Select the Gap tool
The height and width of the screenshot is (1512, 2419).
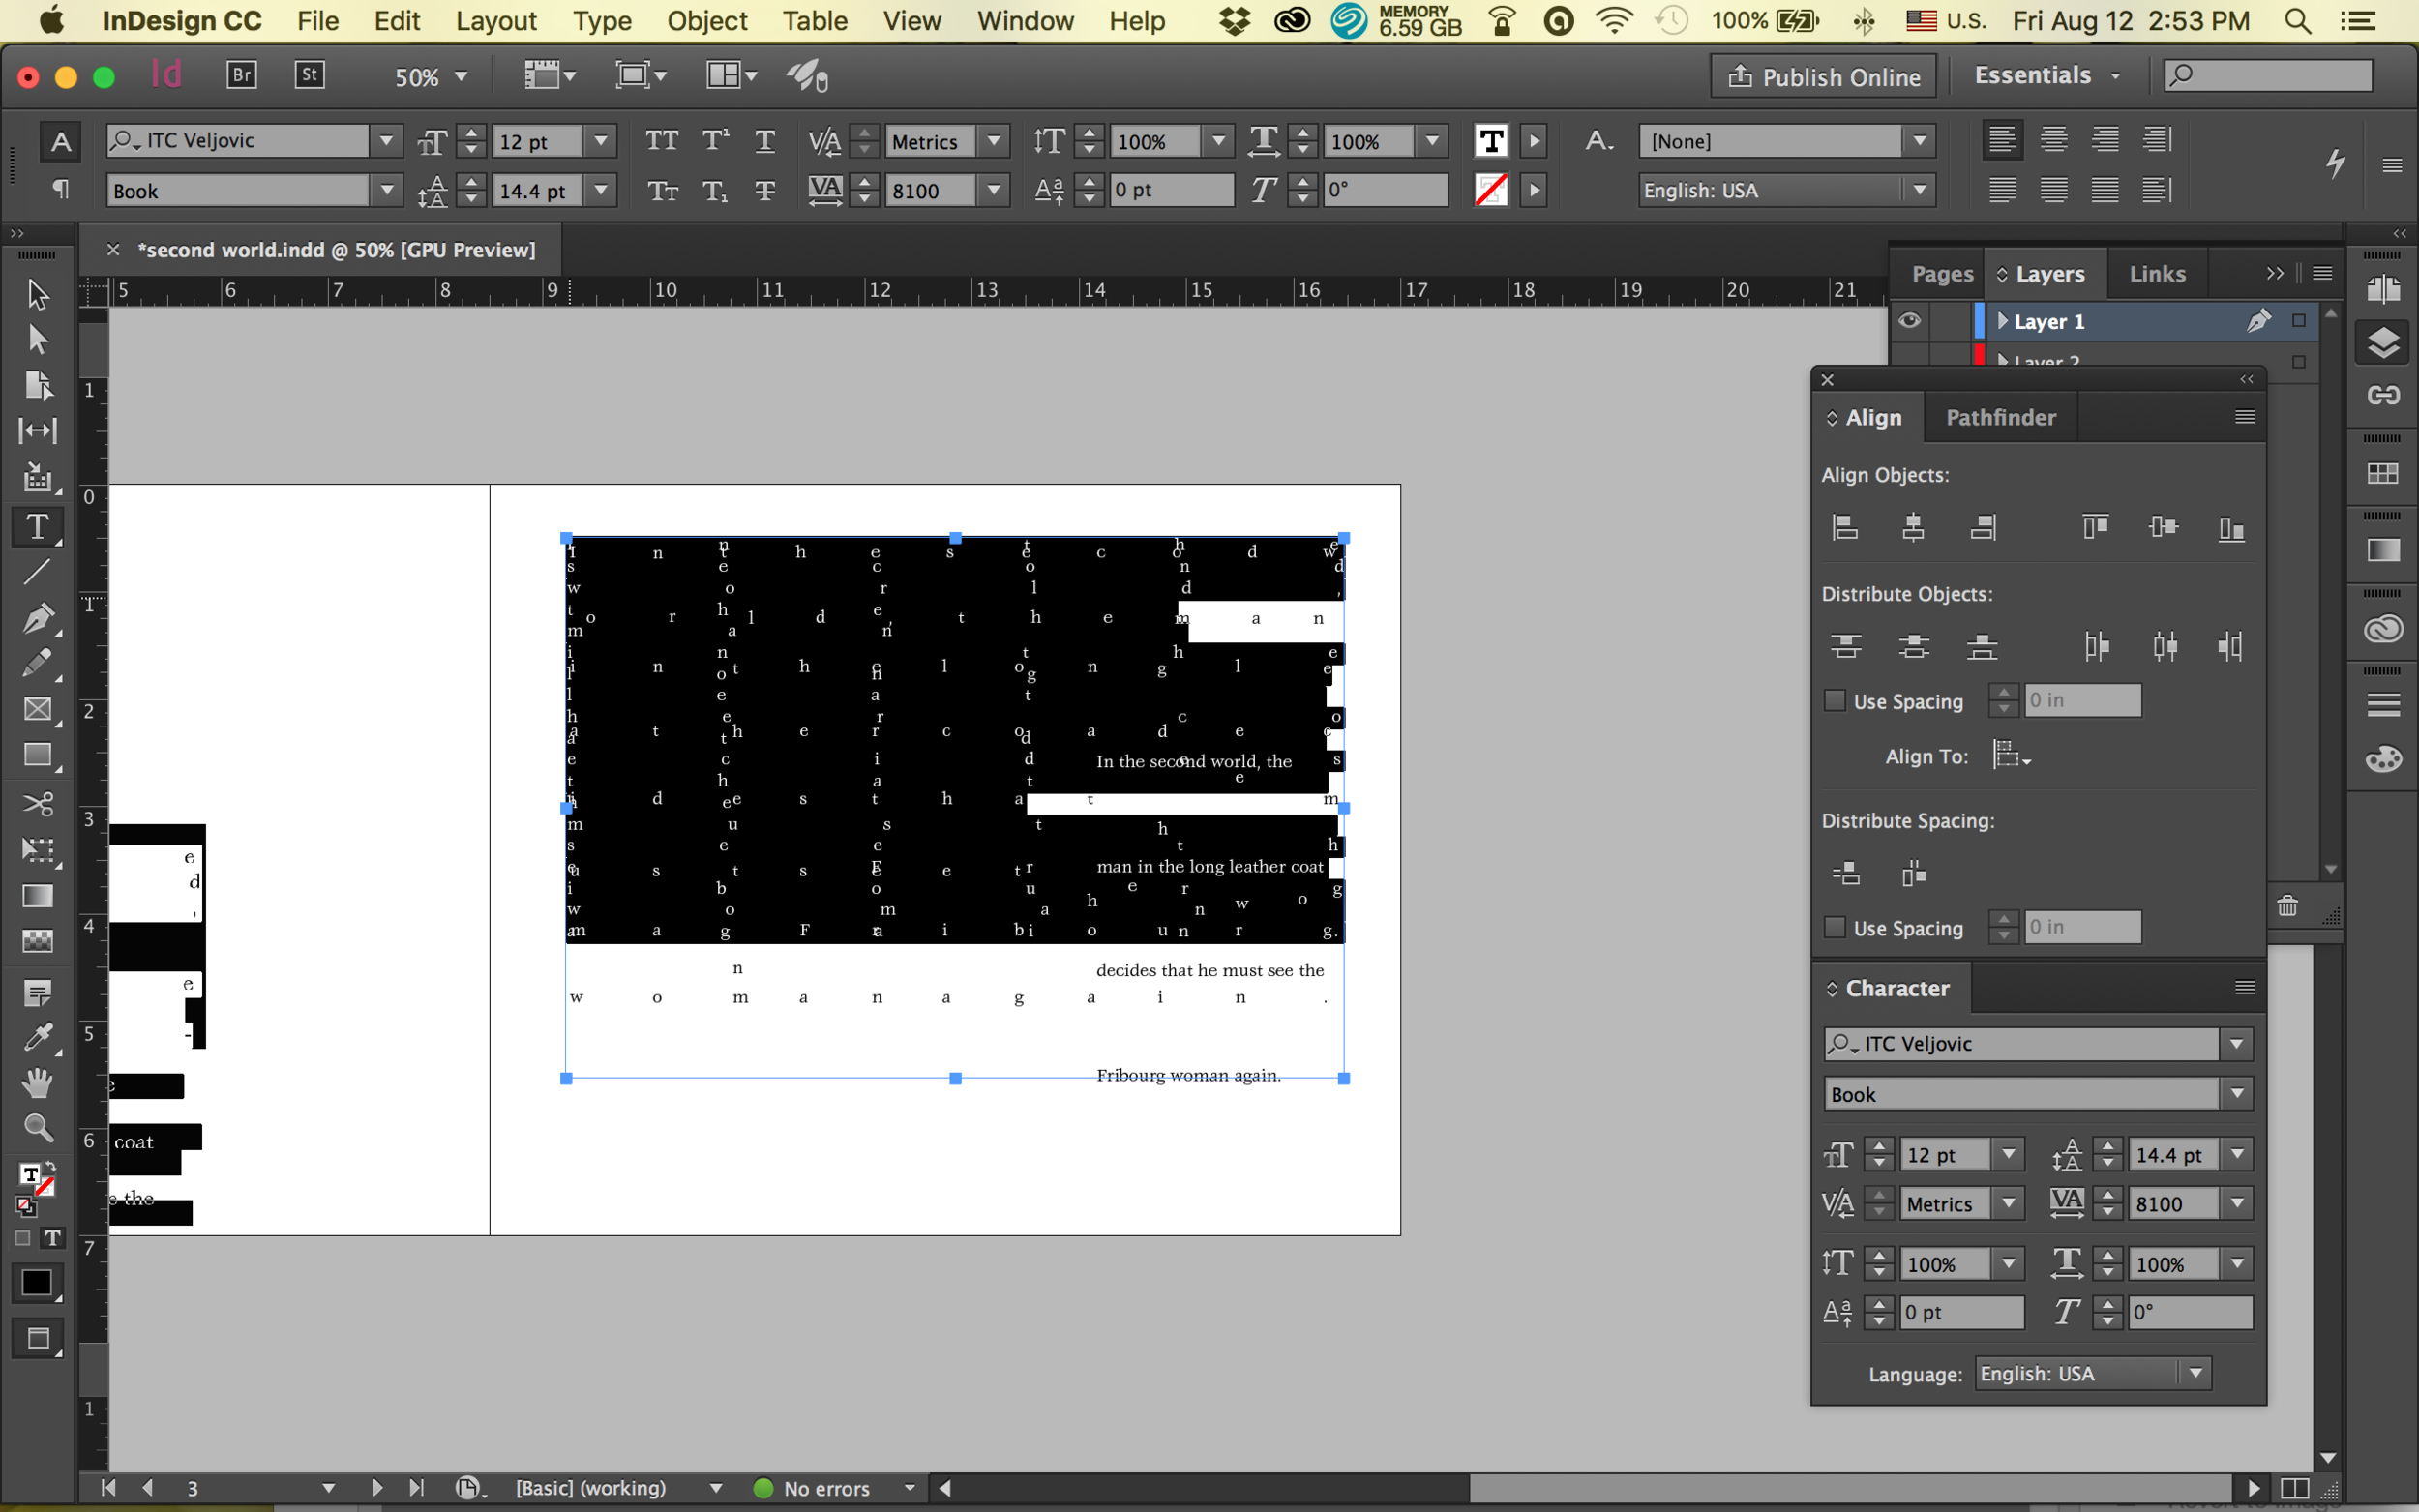click(37, 431)
